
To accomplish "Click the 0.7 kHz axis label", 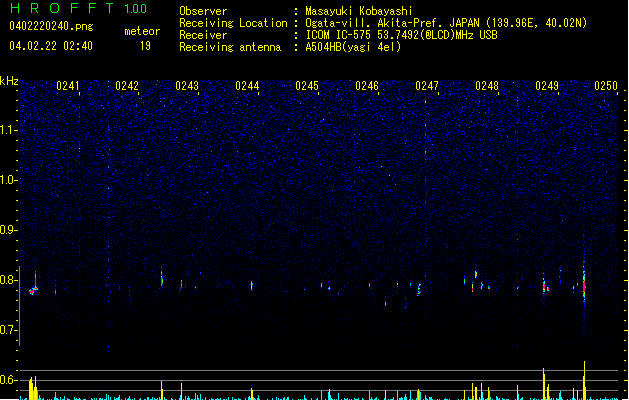I will coord(8,330).
